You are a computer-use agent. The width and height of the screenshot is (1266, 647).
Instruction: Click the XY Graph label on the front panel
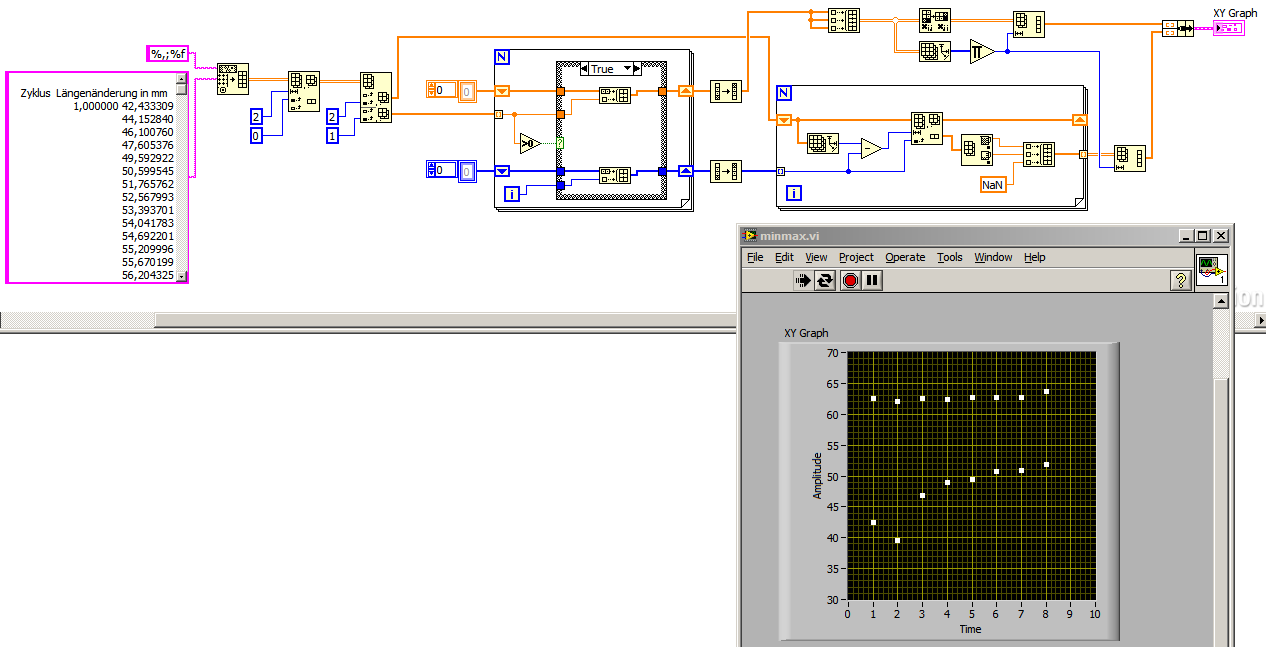pyautogui.click(x=806, y=333)
